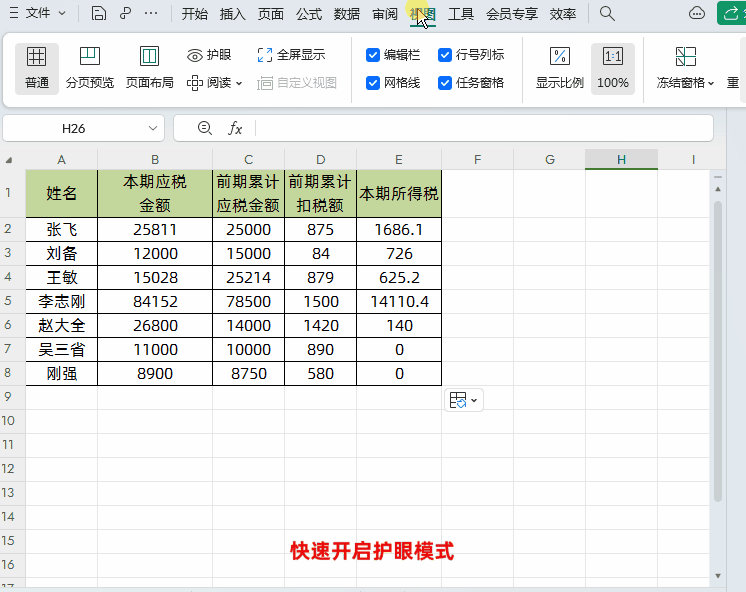Select the 姓名 header cell

61,194
